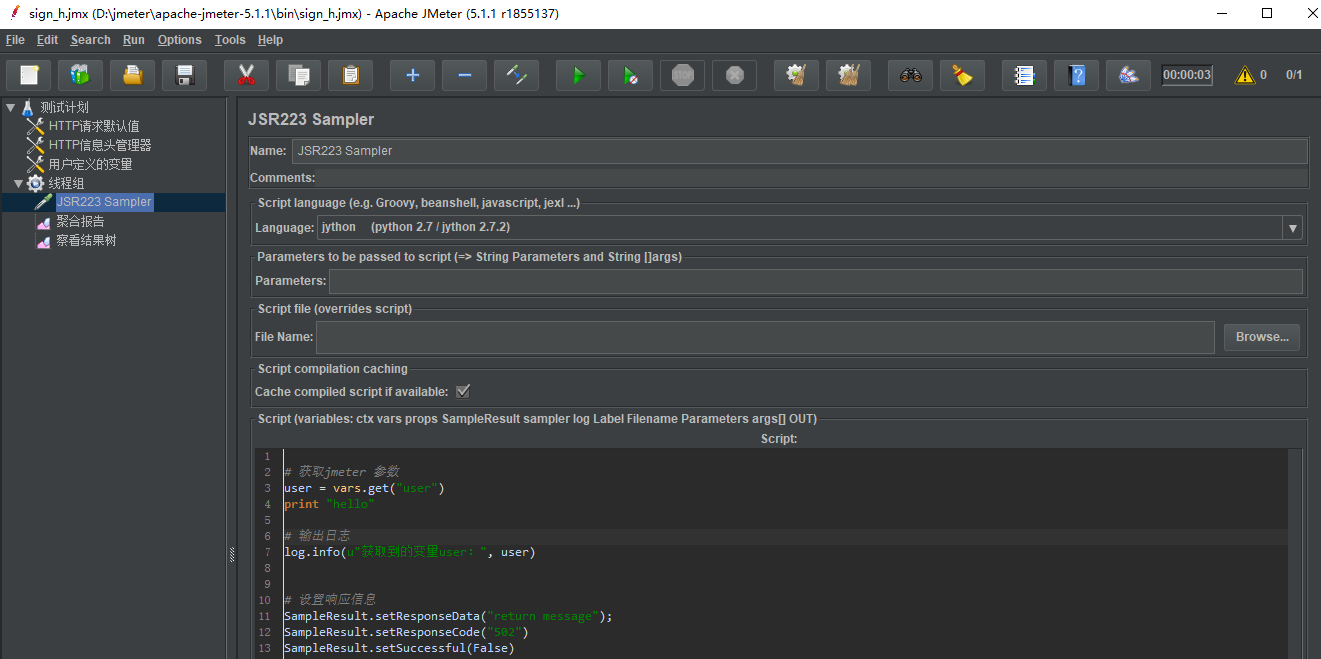Collapse the 测试计划 tree node
Image resolution: width=1321 pixels, height=659 pixels.
pyautogui.click(x=10, y=107)
